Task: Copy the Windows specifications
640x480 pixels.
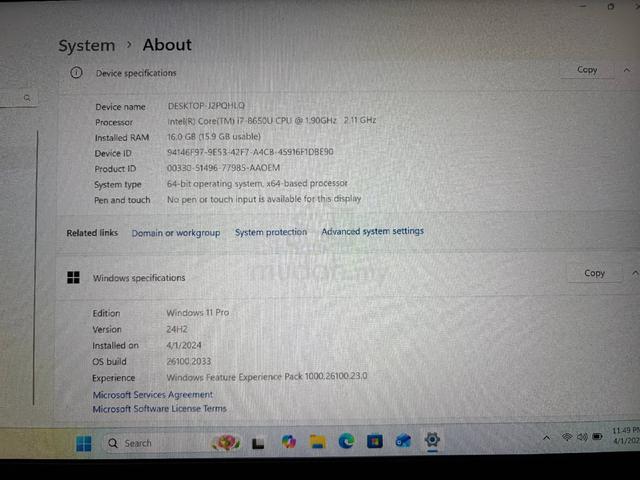Action: tap(594, 273)
